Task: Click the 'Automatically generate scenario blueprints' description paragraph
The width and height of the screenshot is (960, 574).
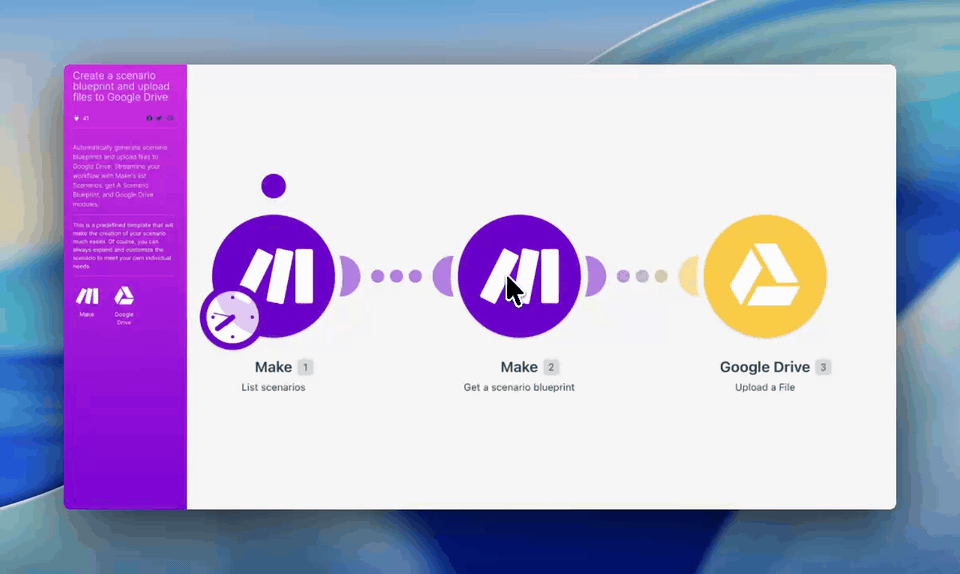Action: point(121,176)
